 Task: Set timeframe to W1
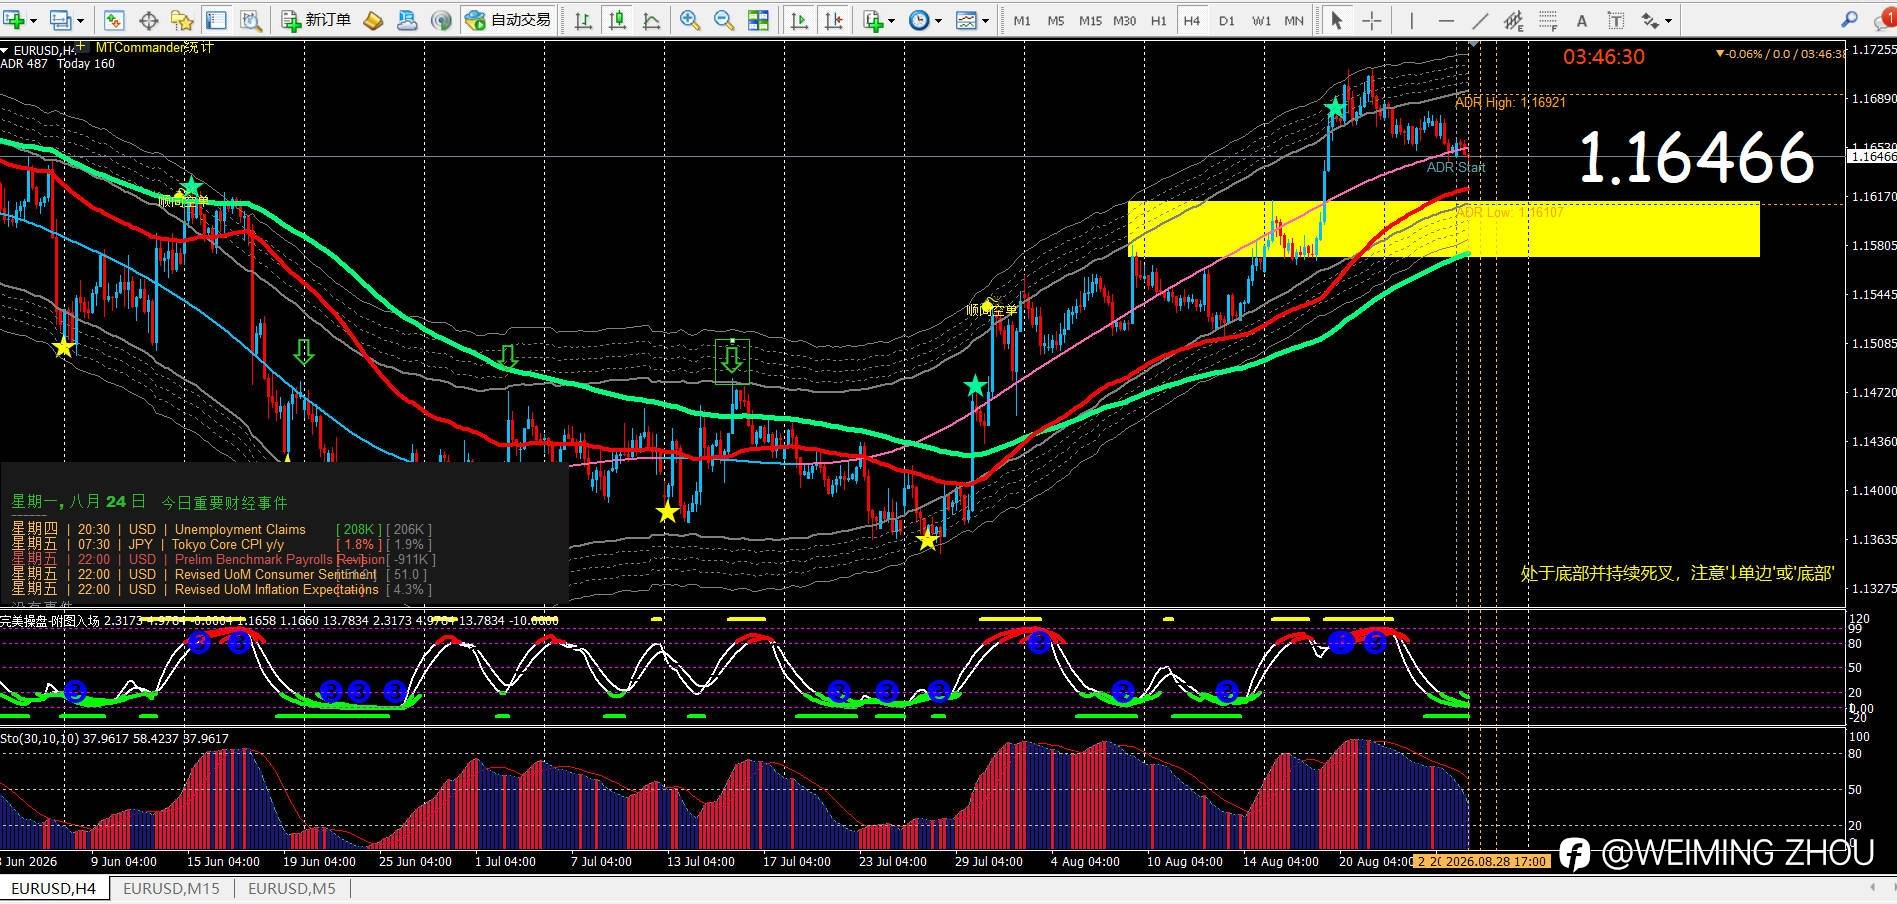tap(1261, 20)
